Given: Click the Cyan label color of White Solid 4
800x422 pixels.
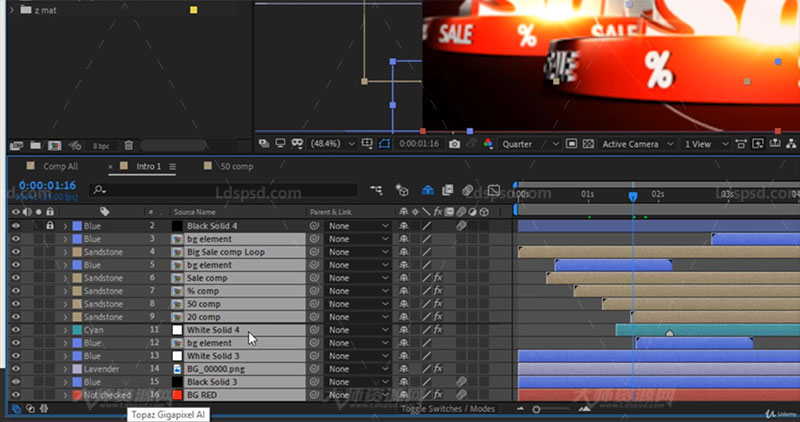Looking at the screenshot, I should coord(77,330).
